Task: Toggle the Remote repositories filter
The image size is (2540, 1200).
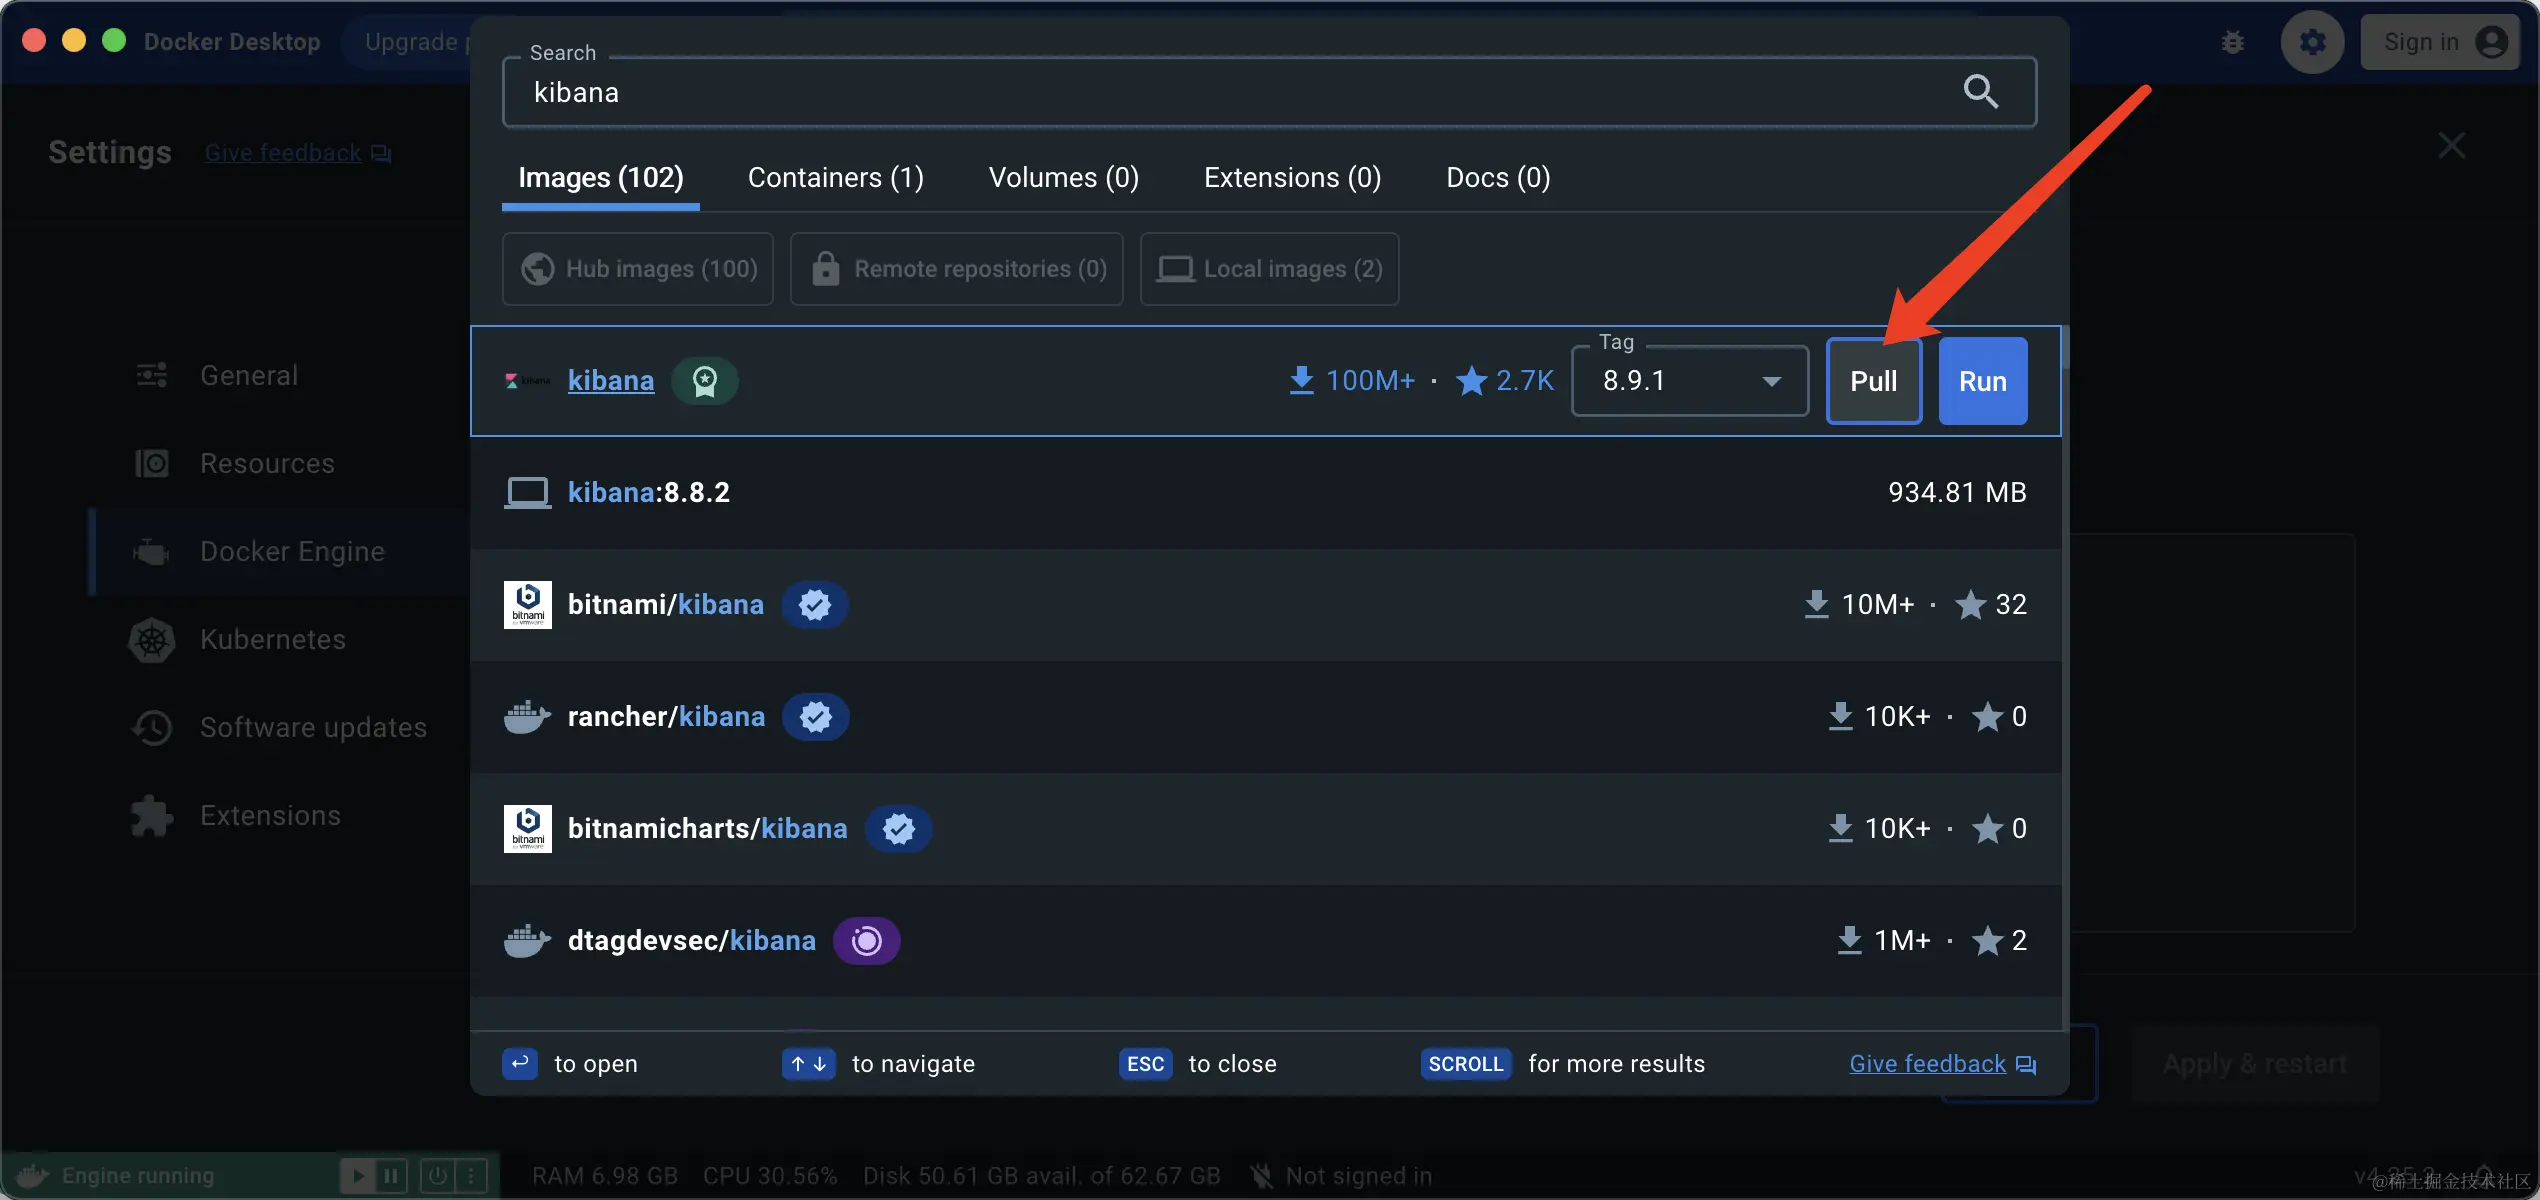Action: [x=957, y=269]
